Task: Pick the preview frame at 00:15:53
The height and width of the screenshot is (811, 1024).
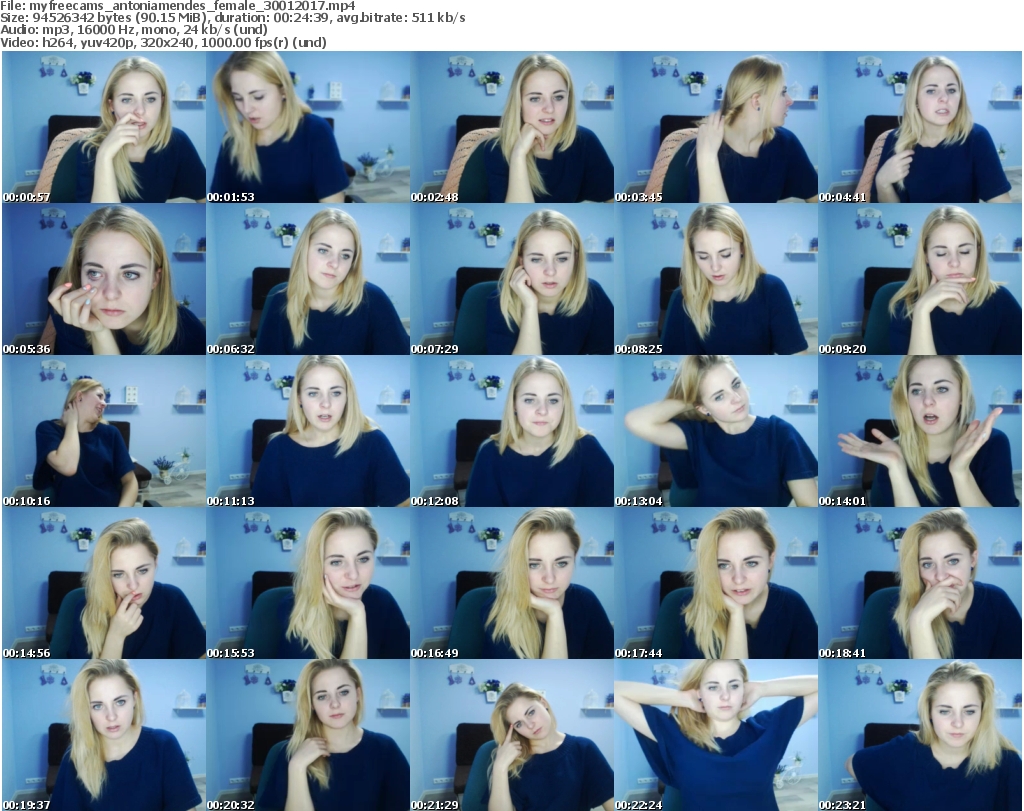Action: [x=308, y=583]
